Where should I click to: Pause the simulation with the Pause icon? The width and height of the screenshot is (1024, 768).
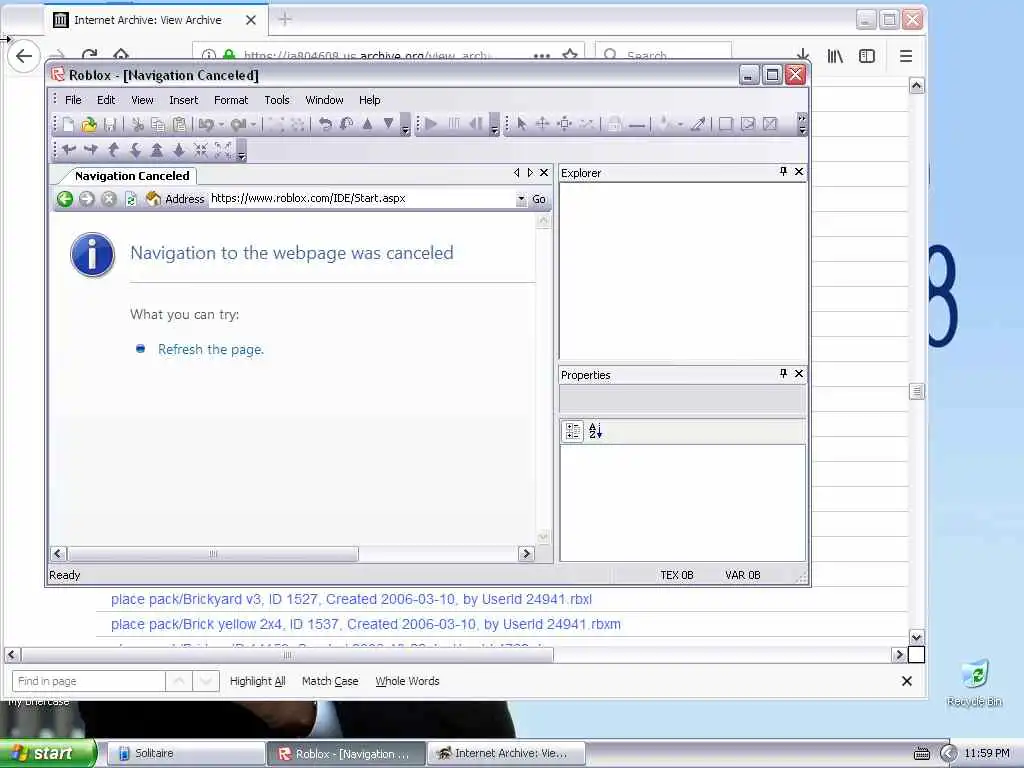453,123
